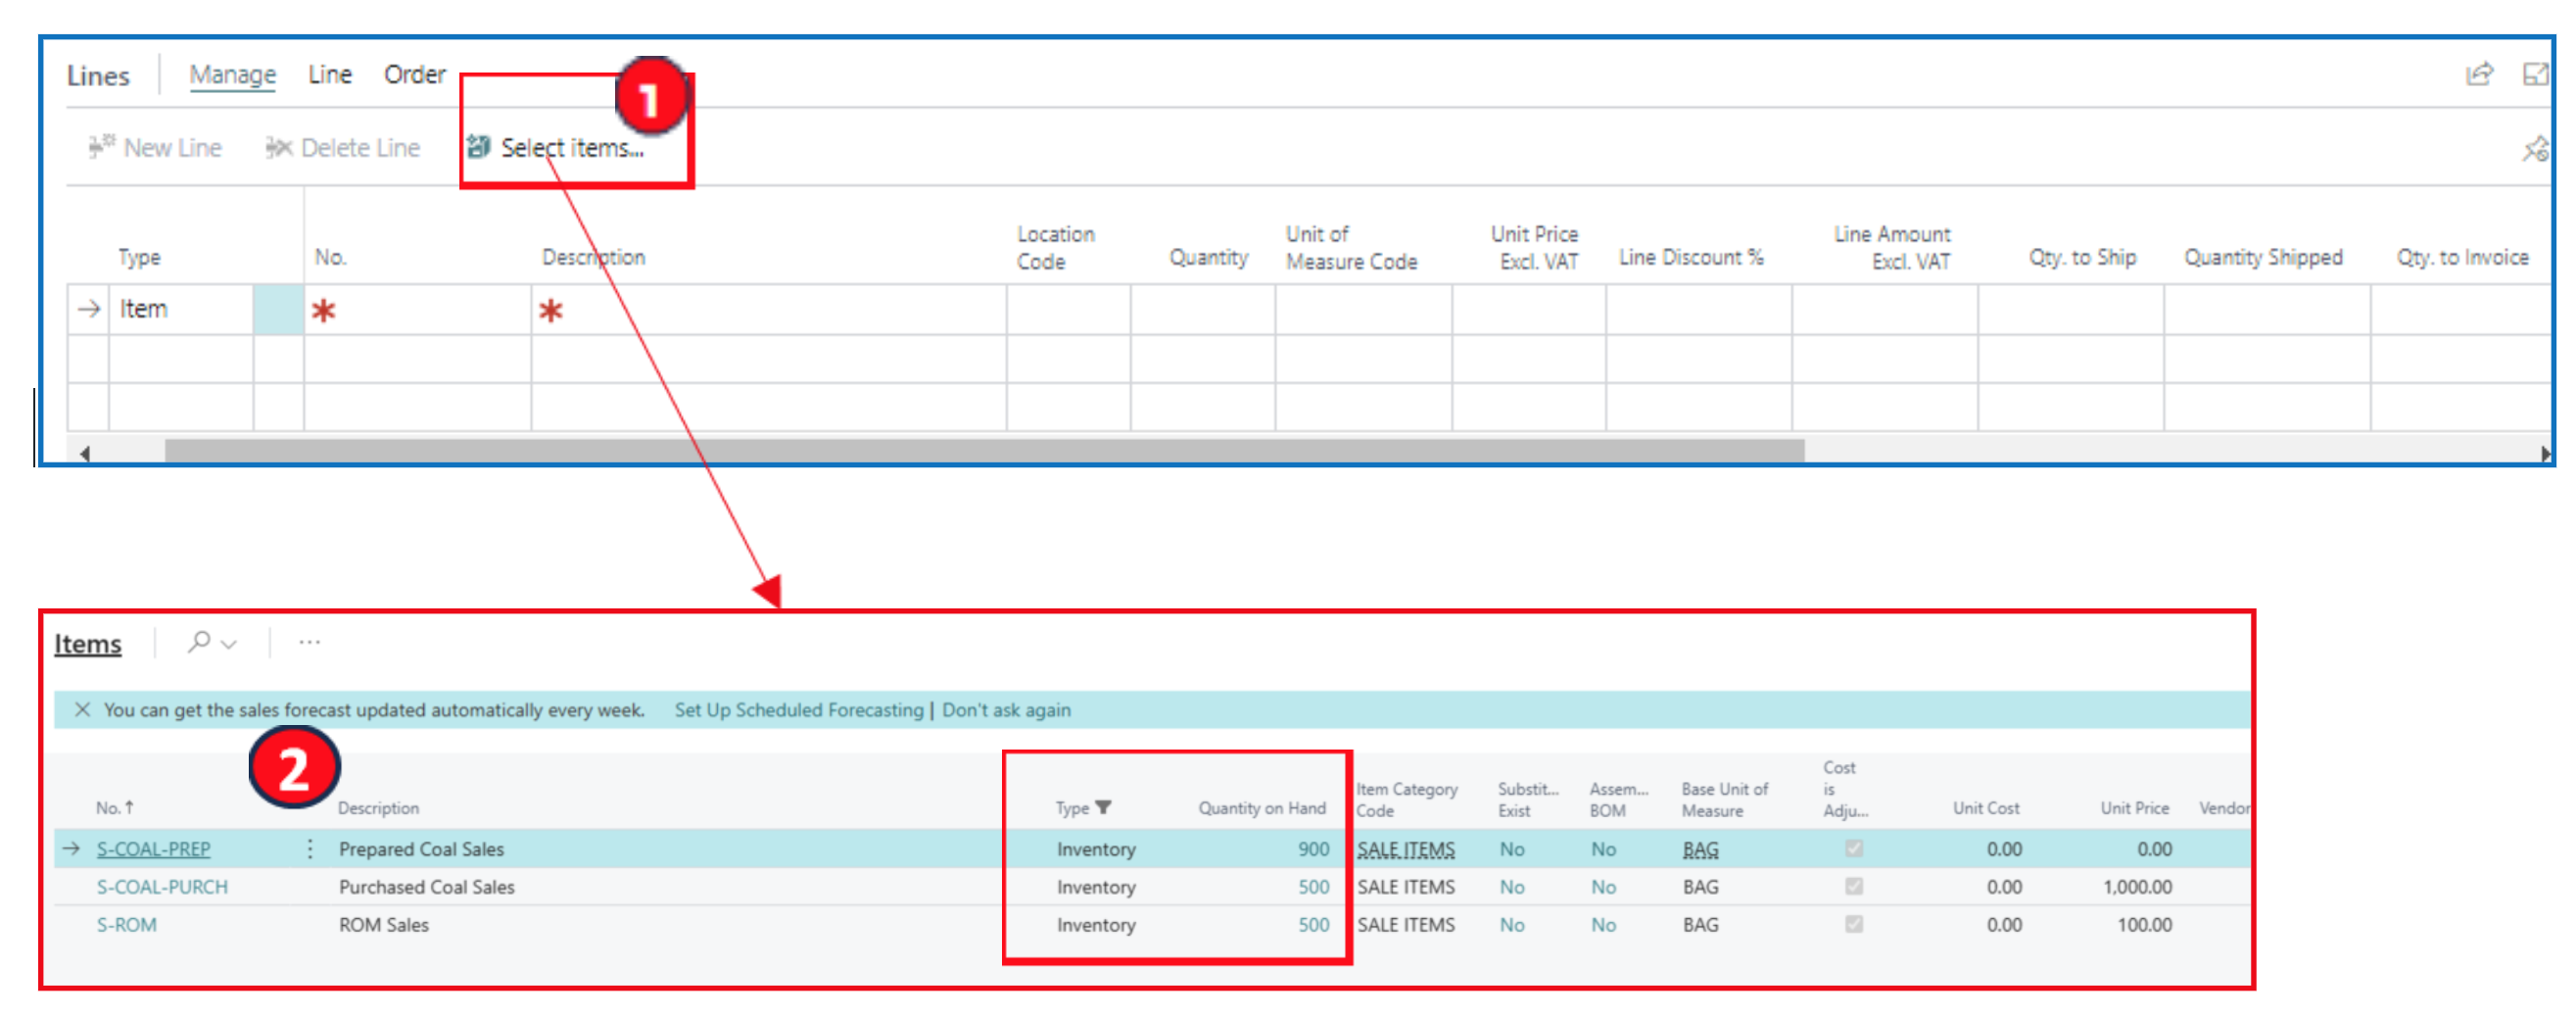
Task: Click the search magnifier icon in Items
Action: pos(199,641)
